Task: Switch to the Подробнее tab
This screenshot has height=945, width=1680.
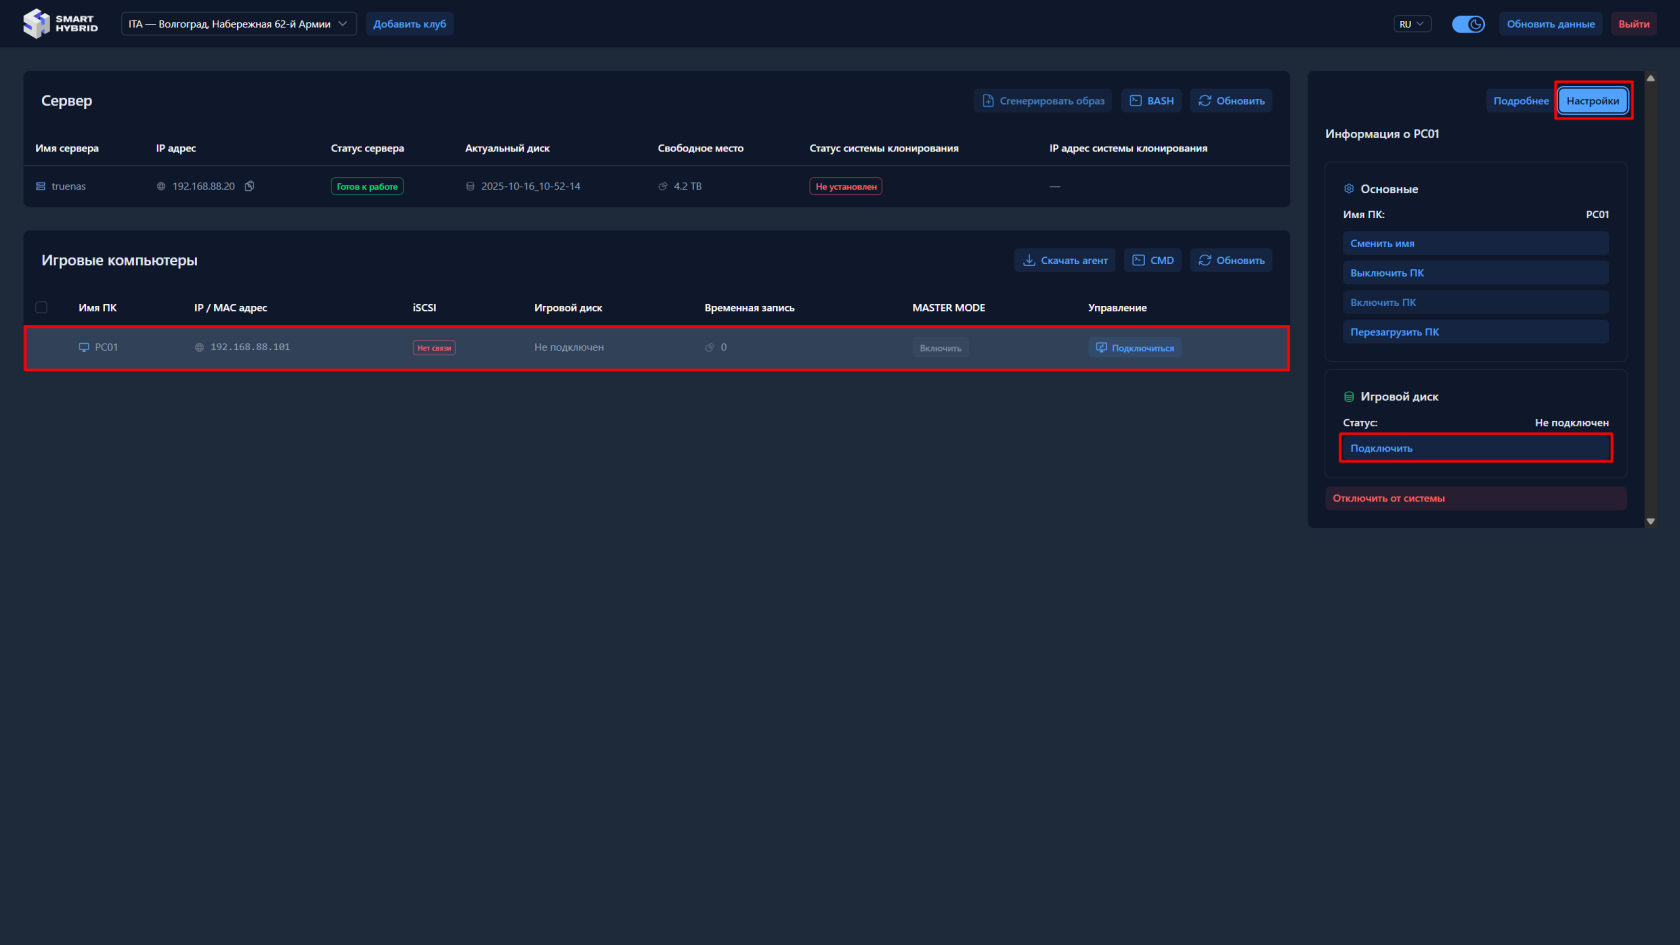Action: click(x=1520, y=101)
